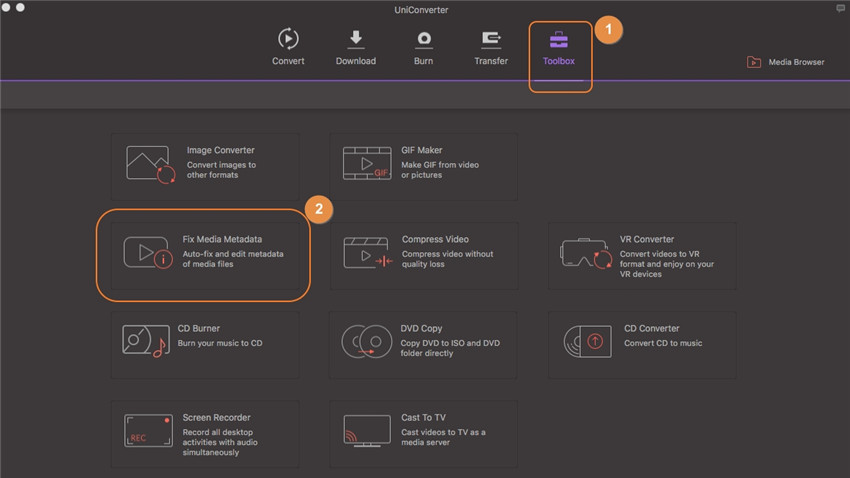Click the UniConverter window title

tap(421, 10)
